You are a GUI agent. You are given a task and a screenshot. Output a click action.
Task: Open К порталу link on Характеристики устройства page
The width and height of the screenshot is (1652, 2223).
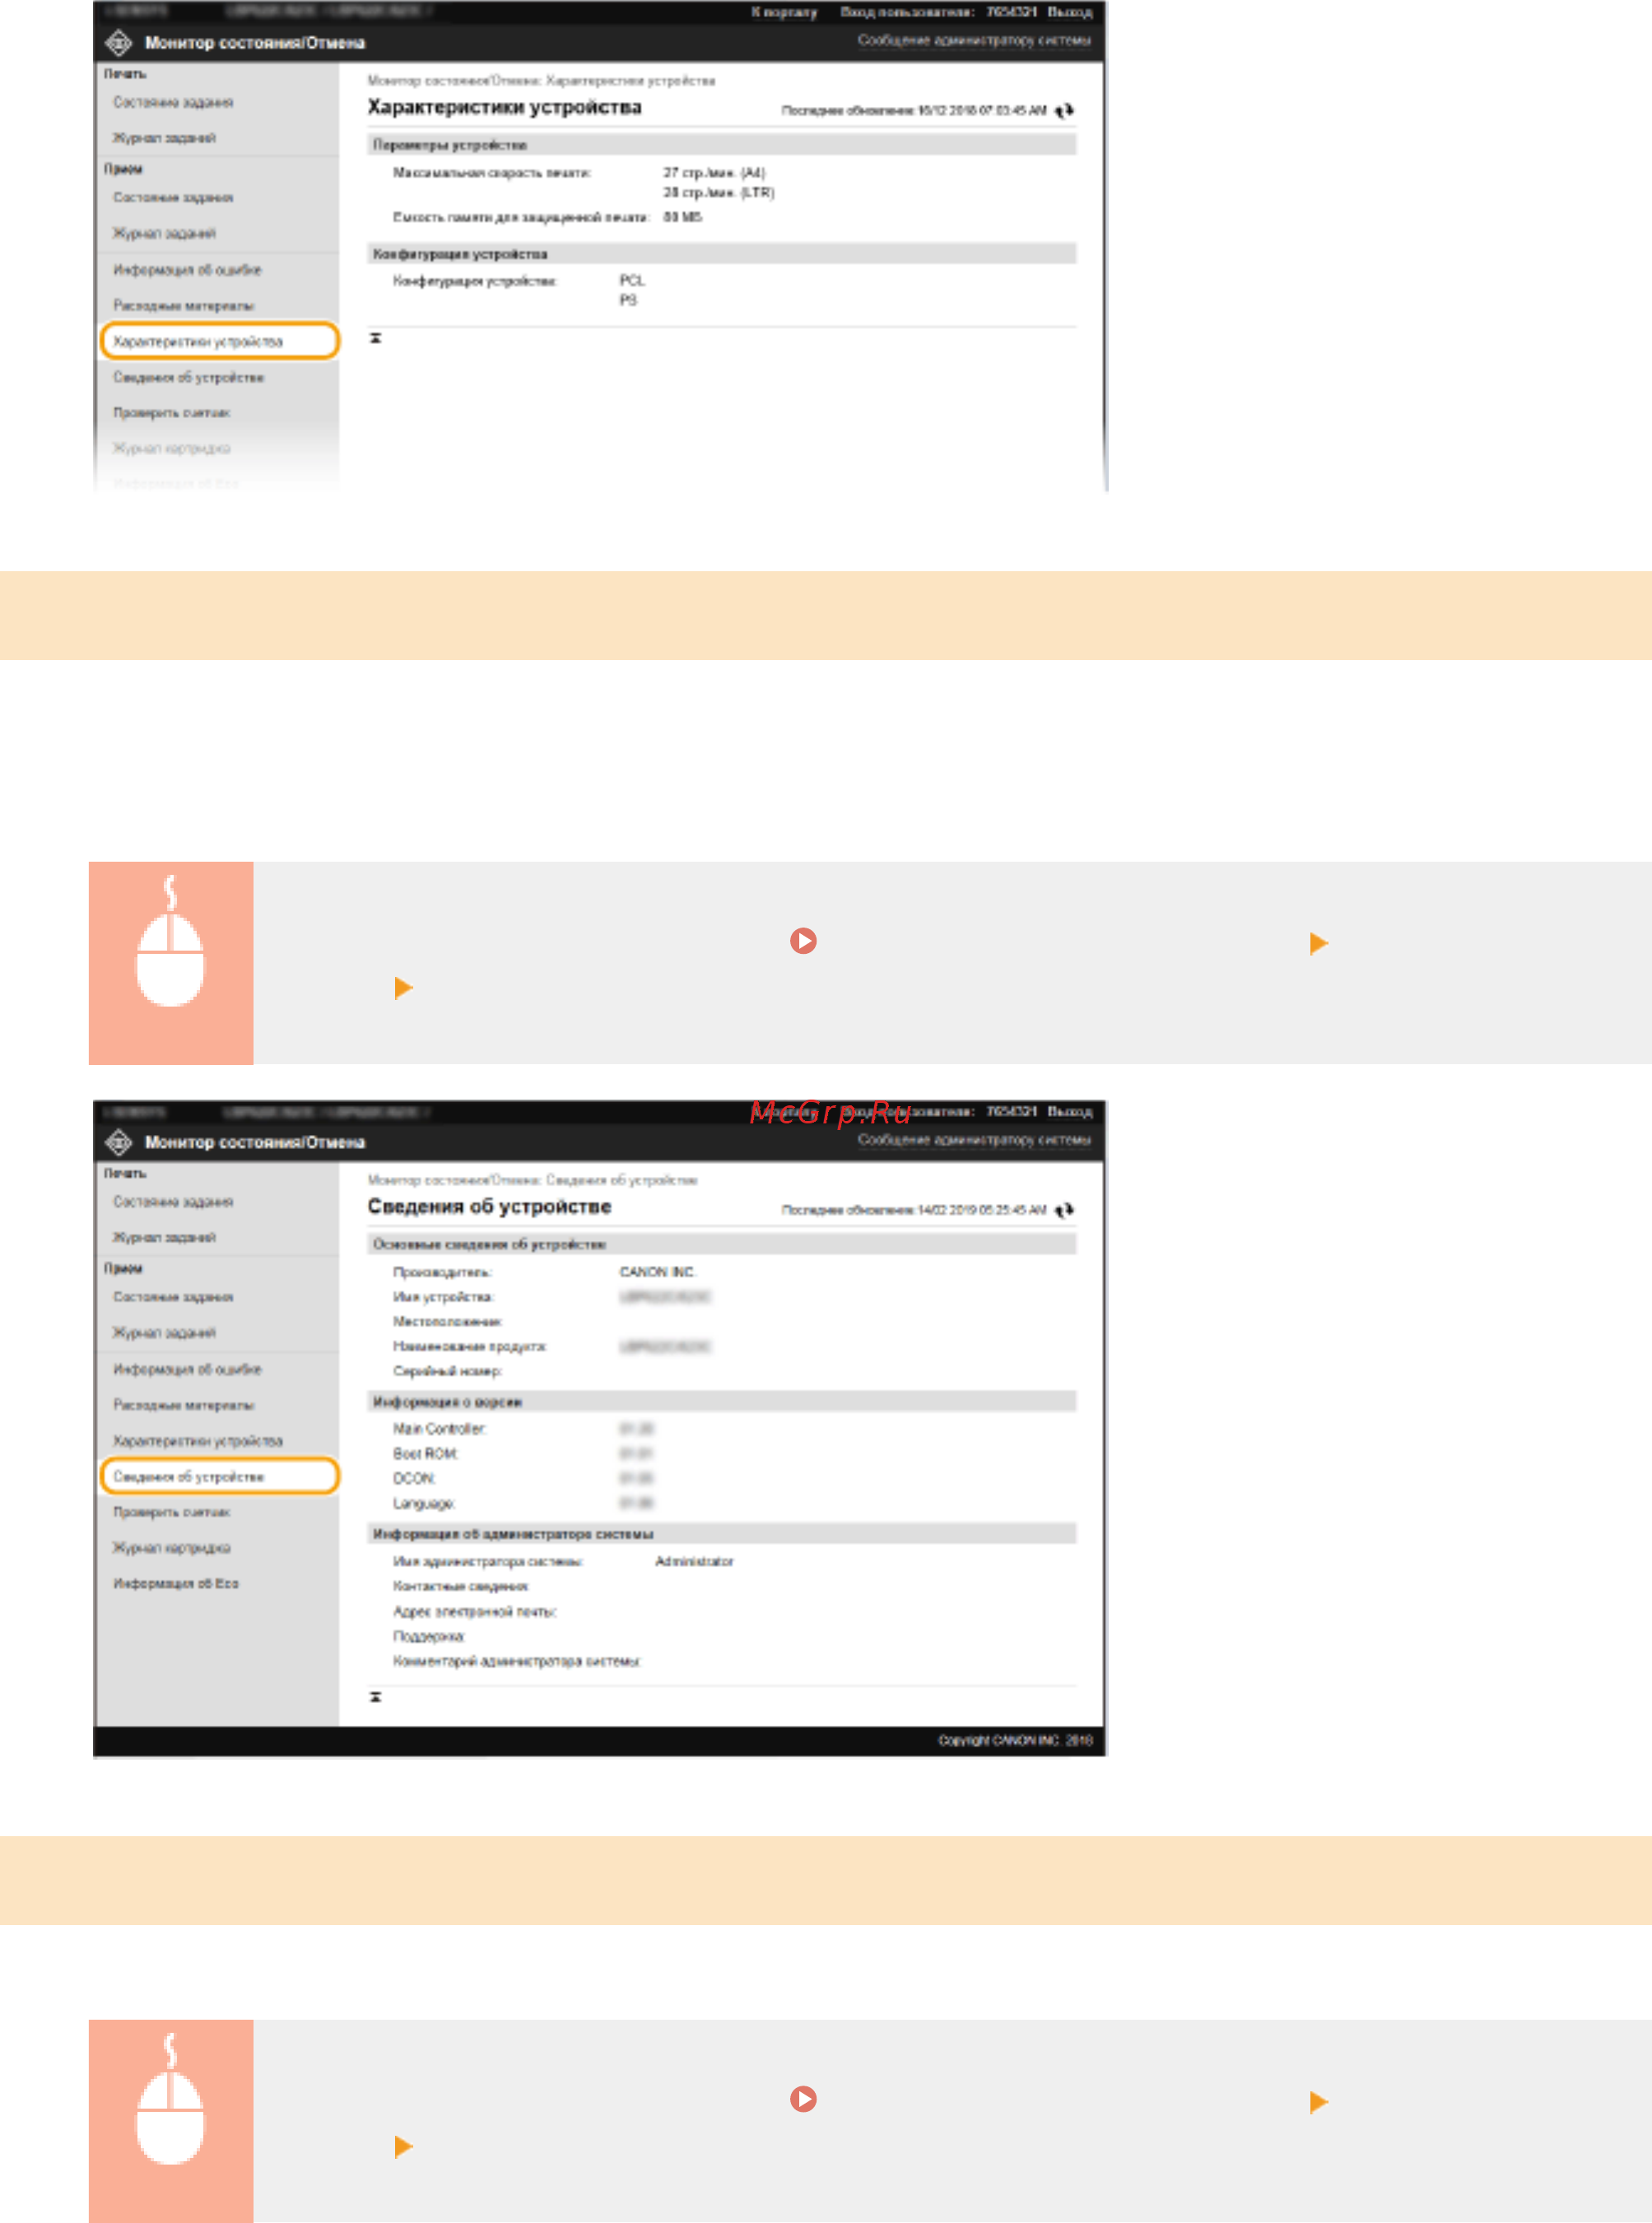(784, 12)
